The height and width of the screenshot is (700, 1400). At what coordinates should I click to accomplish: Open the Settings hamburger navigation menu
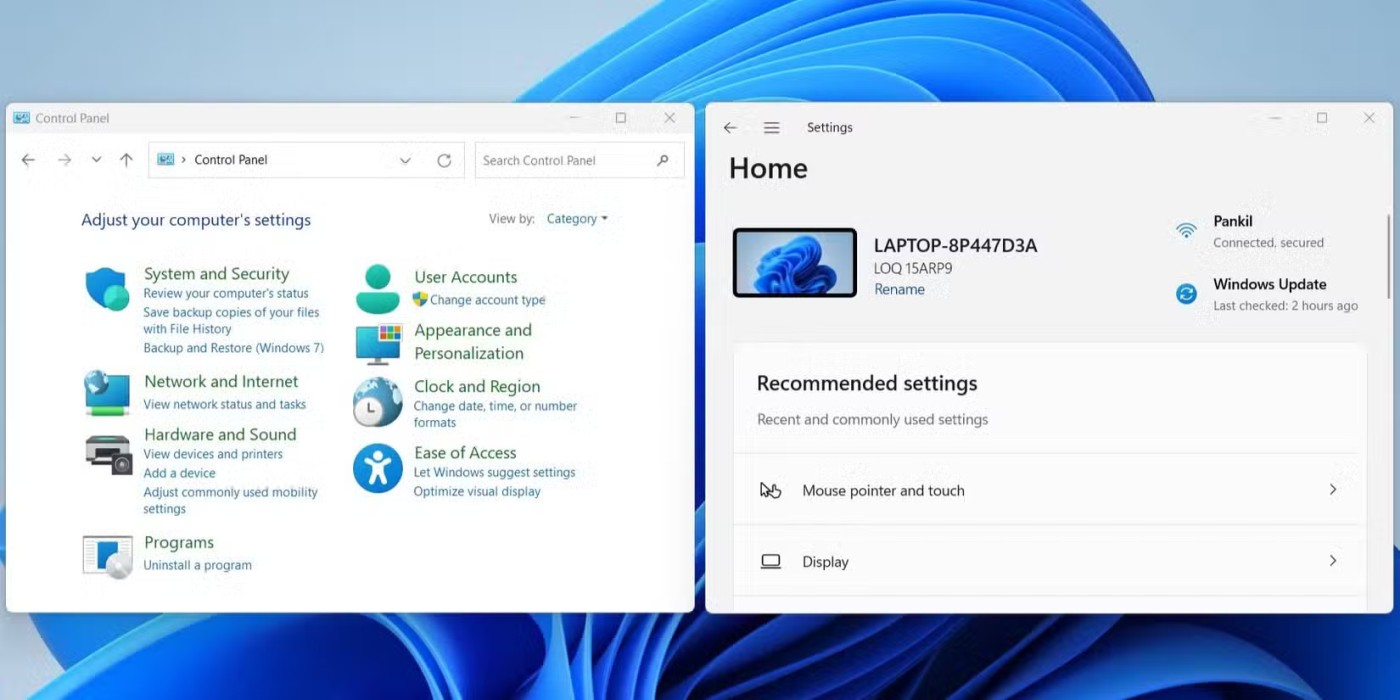click(x=771, y=128)
